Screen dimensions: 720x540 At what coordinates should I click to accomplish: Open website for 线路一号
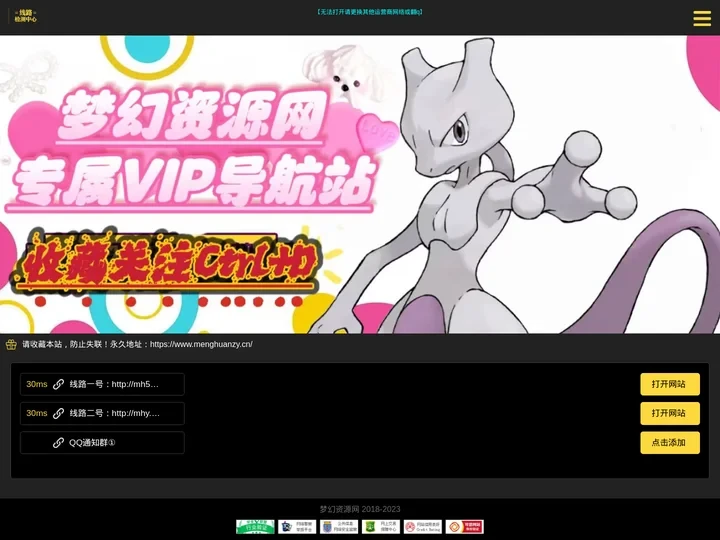point(670,384)
